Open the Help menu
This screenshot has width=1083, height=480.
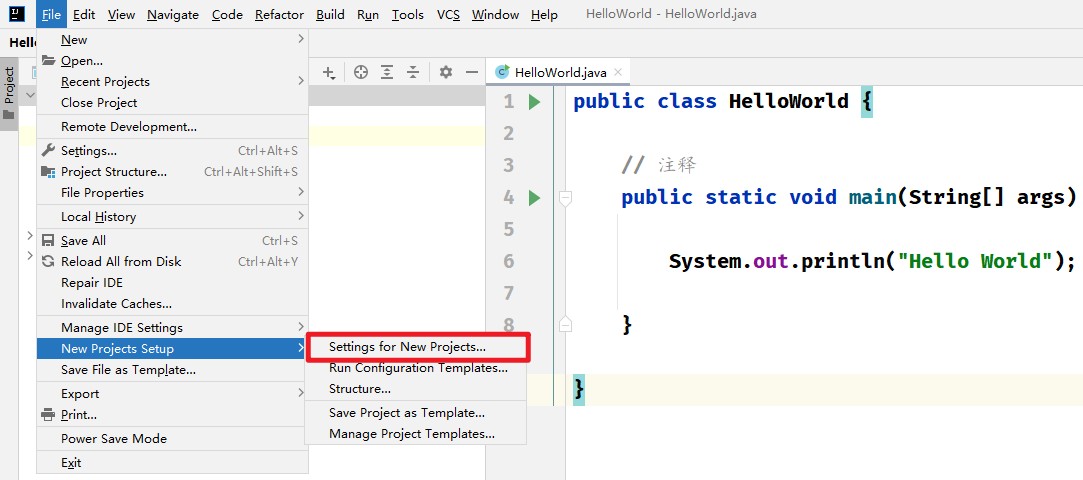click(x=544, y=15)
